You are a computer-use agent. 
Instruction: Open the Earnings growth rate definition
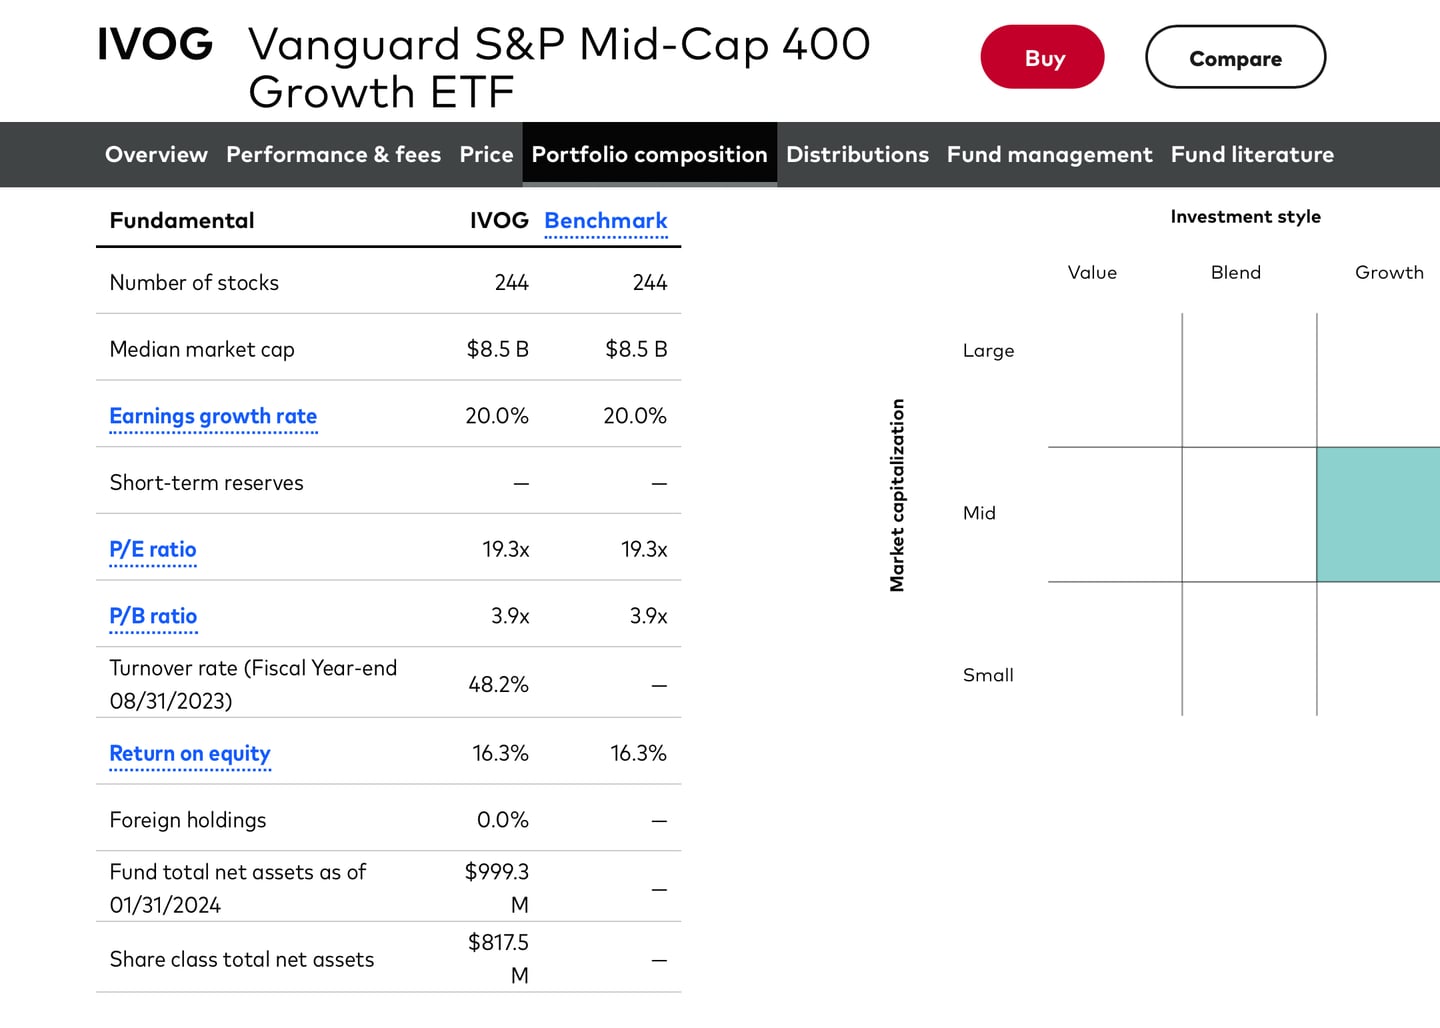point(213,416)
